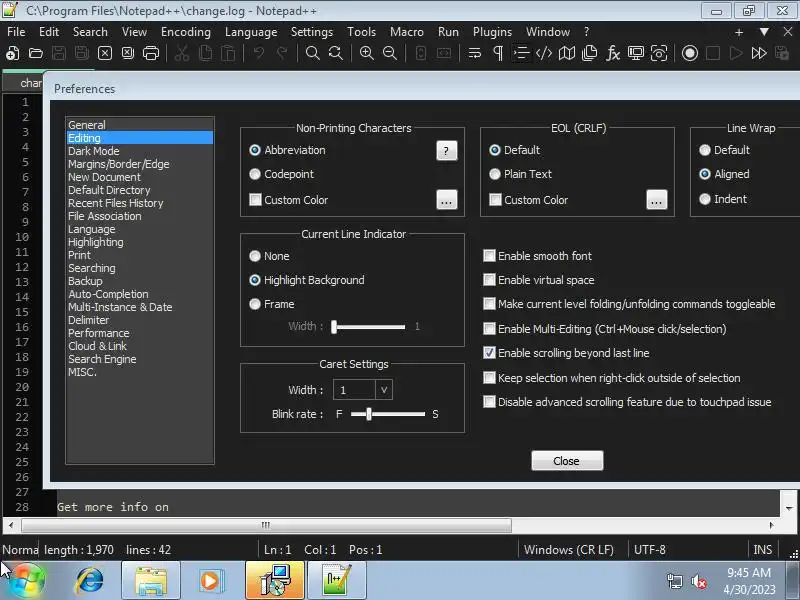This screenshot has height=600, width=800.
Task: Click the Run Macro Multiple Times icon
Action: pyautogui.click(x=759, y=53)
